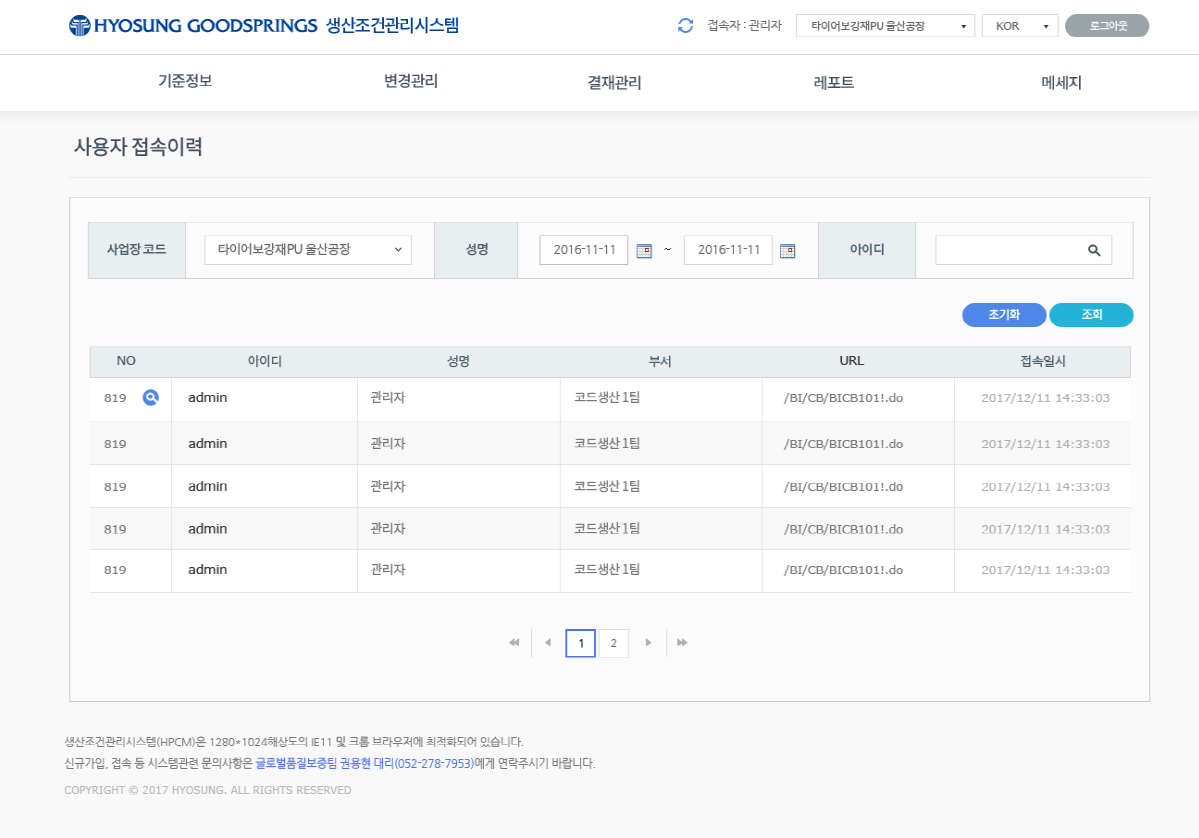The image size is (1199, 838).
Task: Open the 메세지 menu
Action: pos(1059,83)
